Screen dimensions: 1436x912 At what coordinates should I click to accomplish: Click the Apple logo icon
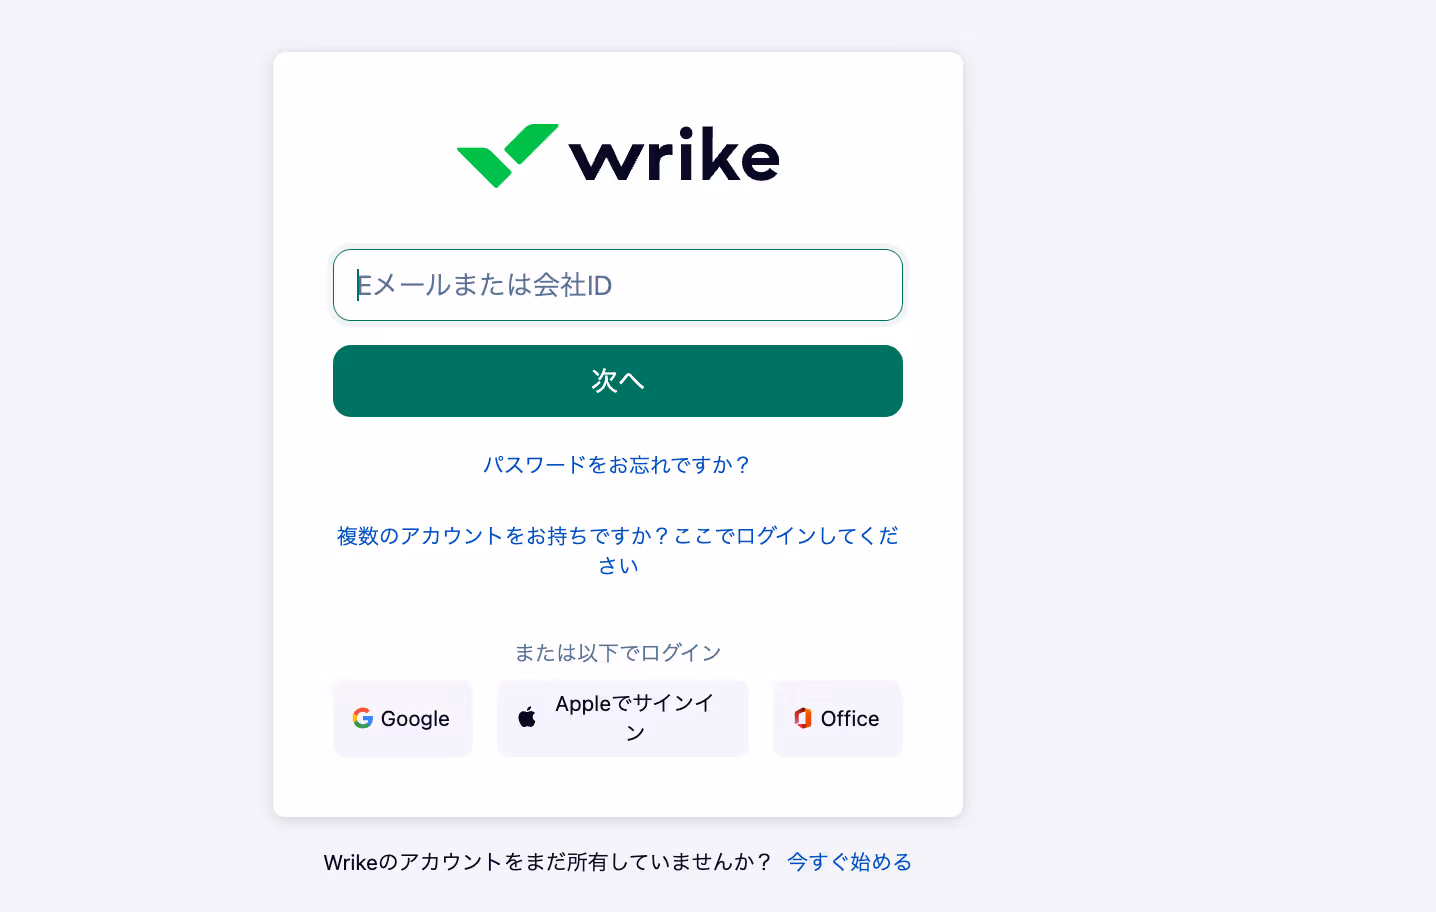tap(527, 717)
